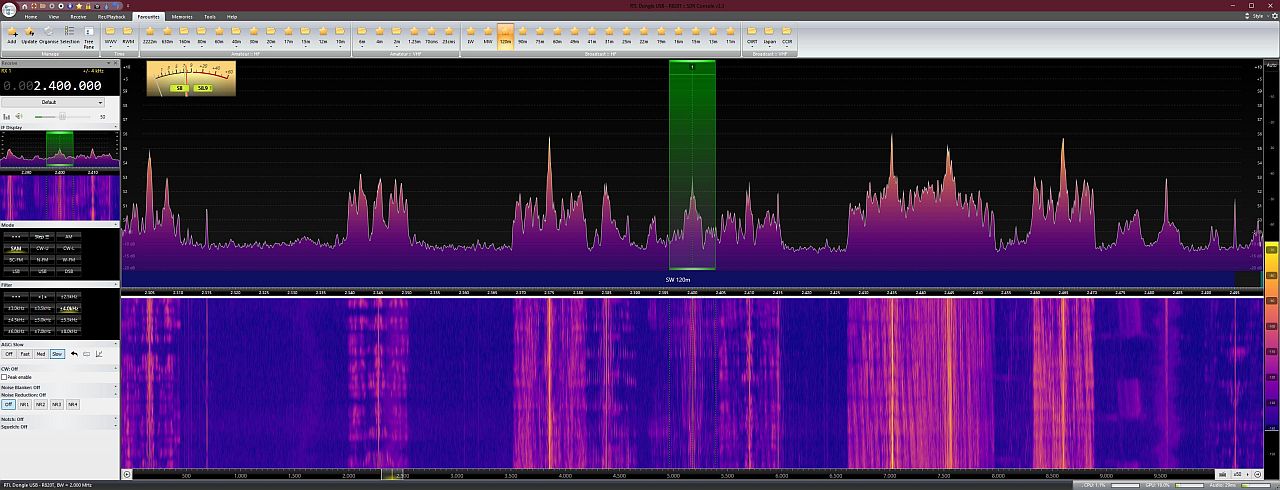Set AGC speed to Fast
This screenshot has width=1280, height=490.
(x=24, y=353)
